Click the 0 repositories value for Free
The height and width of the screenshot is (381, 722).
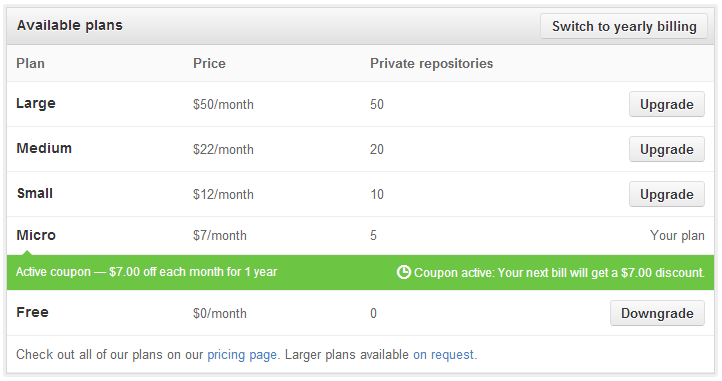click(373, 313)
